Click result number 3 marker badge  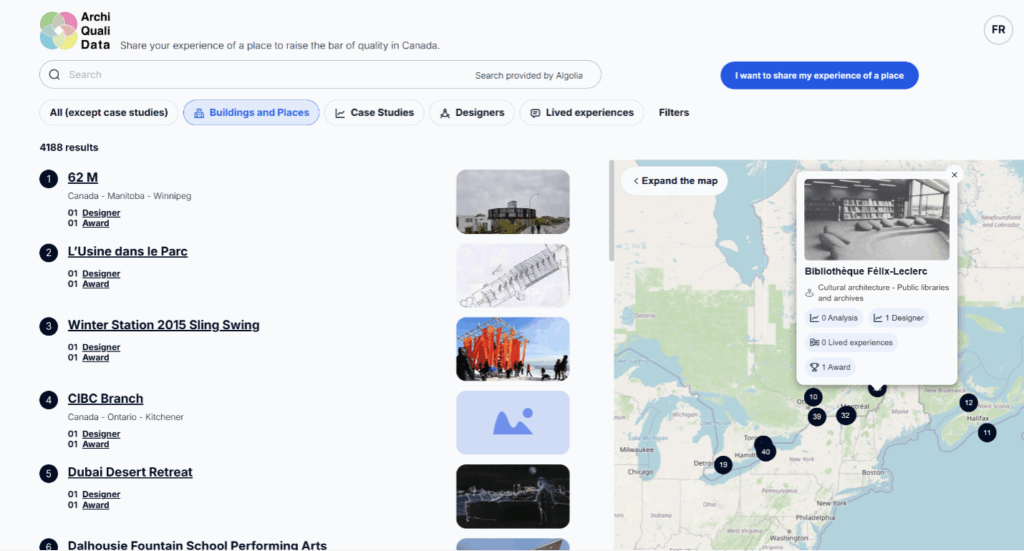pyautogui.click(x=48, y=326)
